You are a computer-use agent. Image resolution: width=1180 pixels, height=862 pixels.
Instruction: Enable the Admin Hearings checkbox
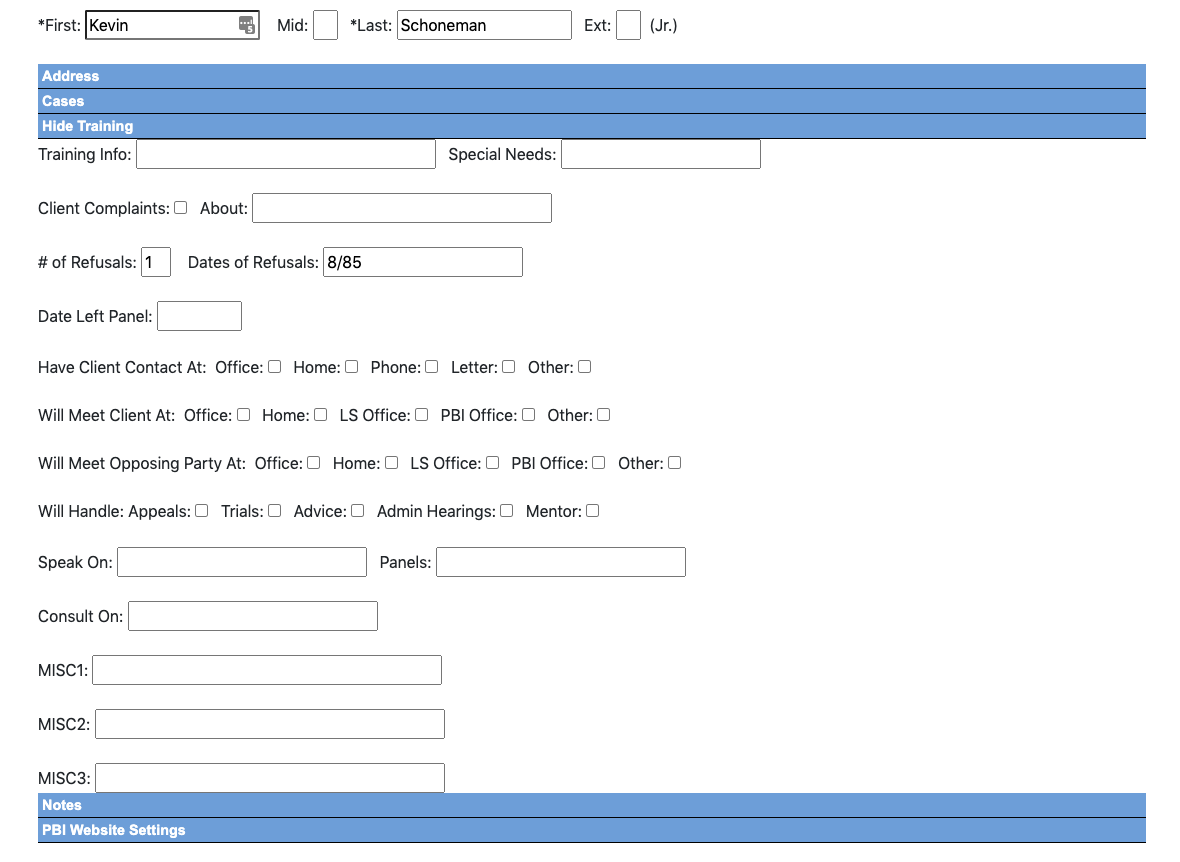coord(507,511)
